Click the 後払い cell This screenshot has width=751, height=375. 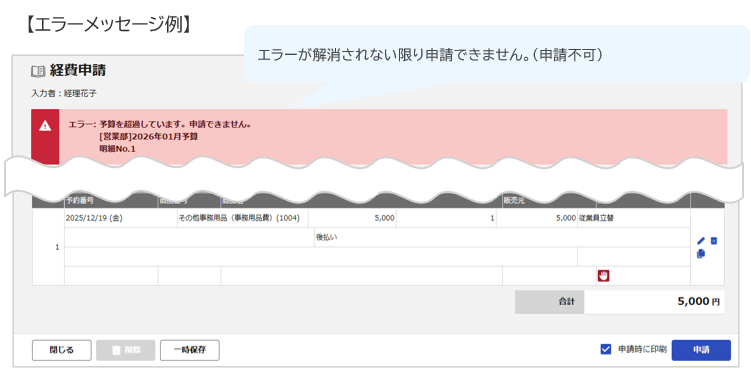(502, 238)
